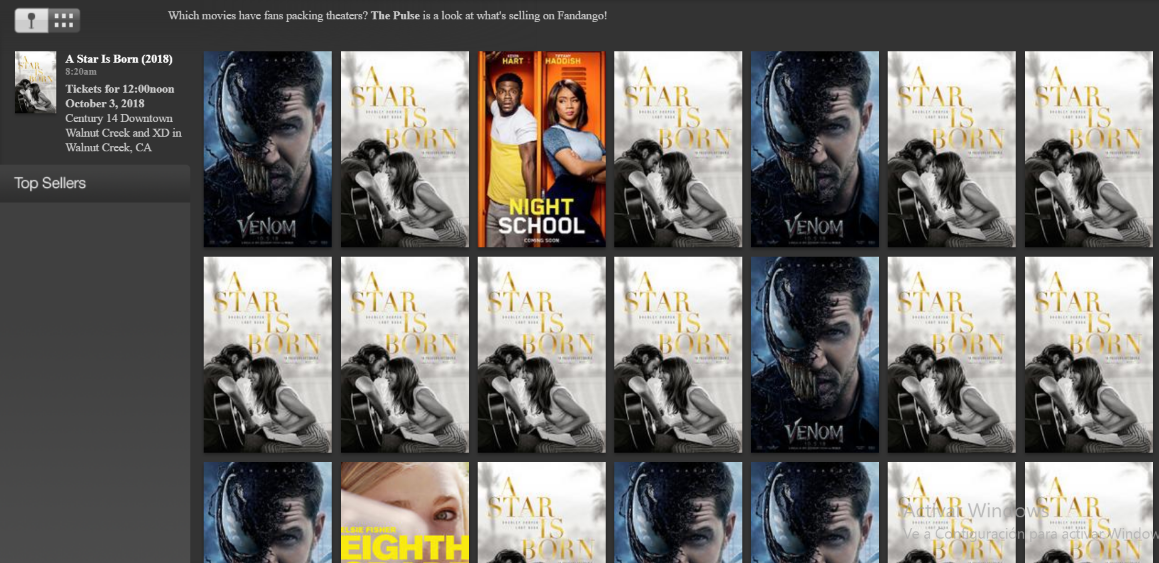The height and width of the screenshot is (563, 1159).
Task: Click the Star Is Born poster right of Eighth Grade
Action: coord(542,513)
